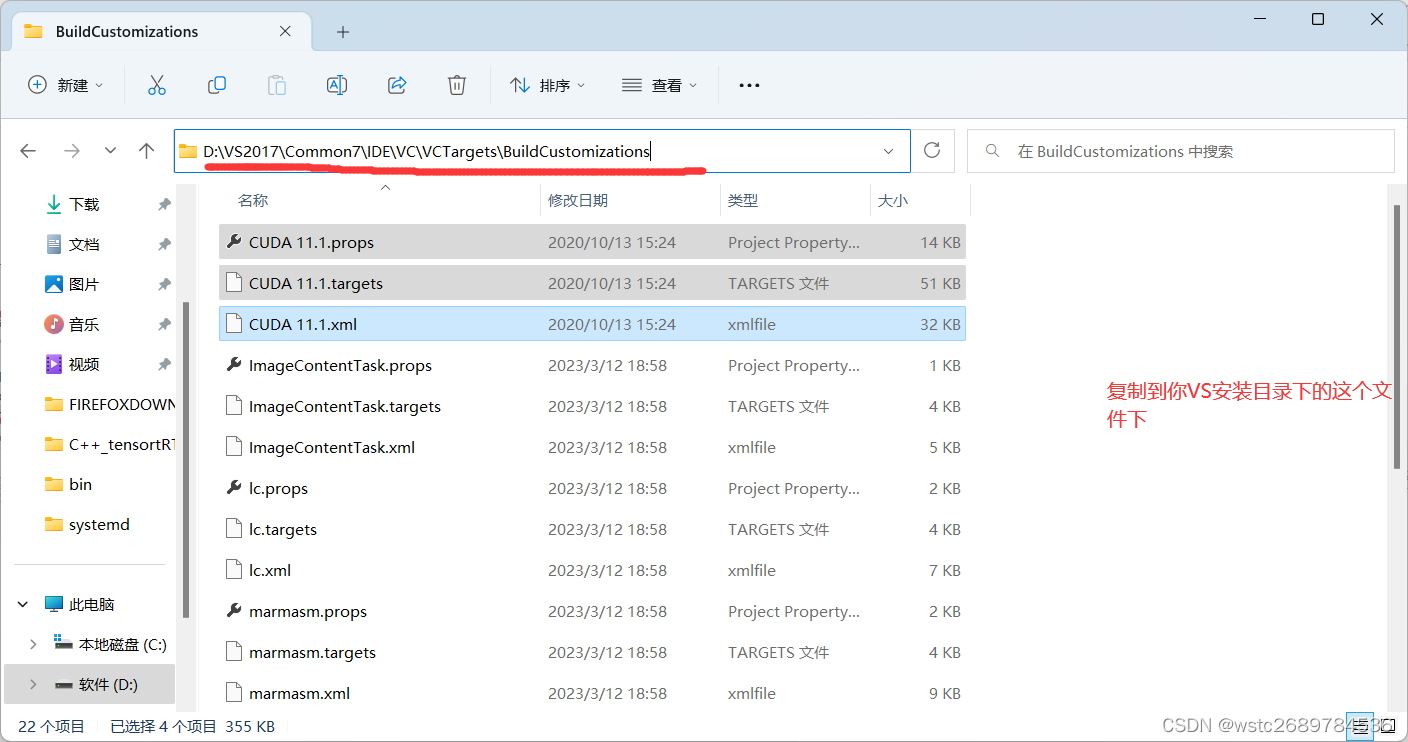1408x742 pixels.
Task: Sort by the 大小 column header
Action: coord(893,200)
